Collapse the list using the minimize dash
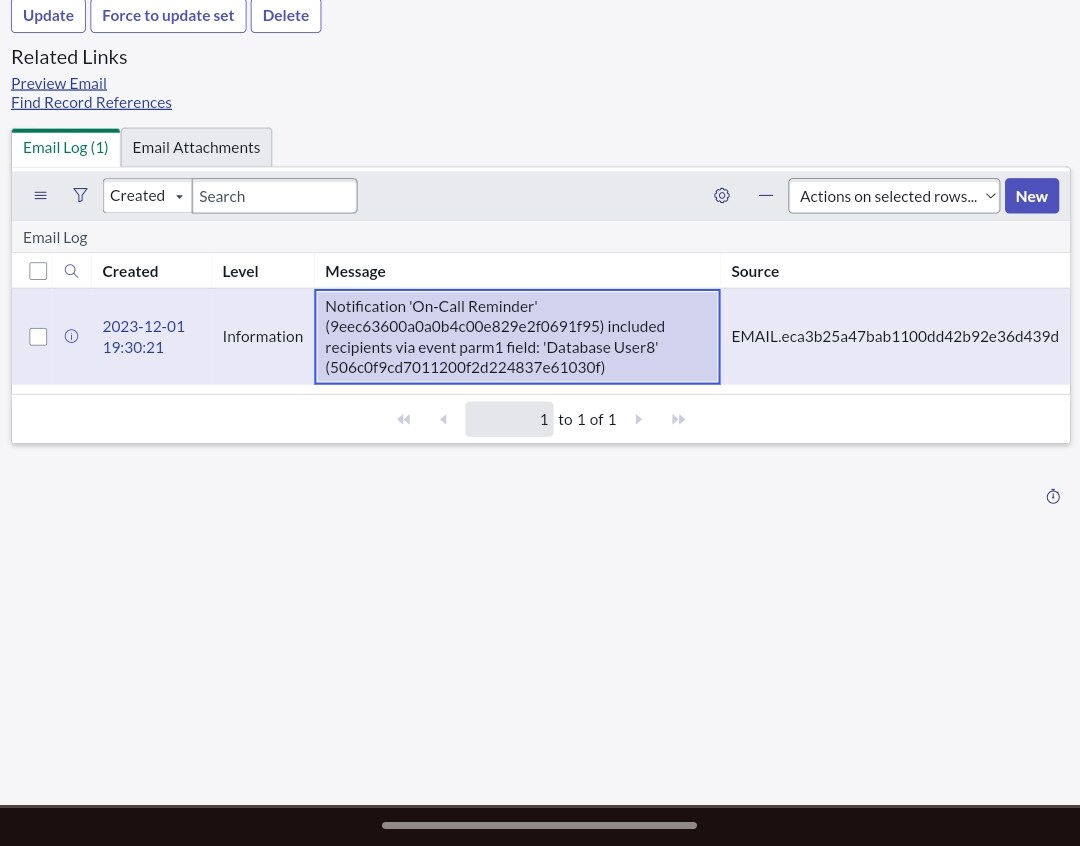 coord(765,194)
